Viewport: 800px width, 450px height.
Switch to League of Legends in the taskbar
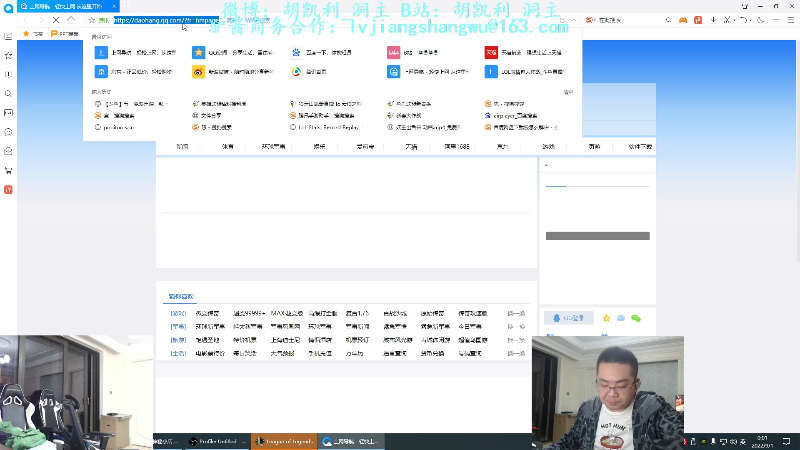click(284, 441)
